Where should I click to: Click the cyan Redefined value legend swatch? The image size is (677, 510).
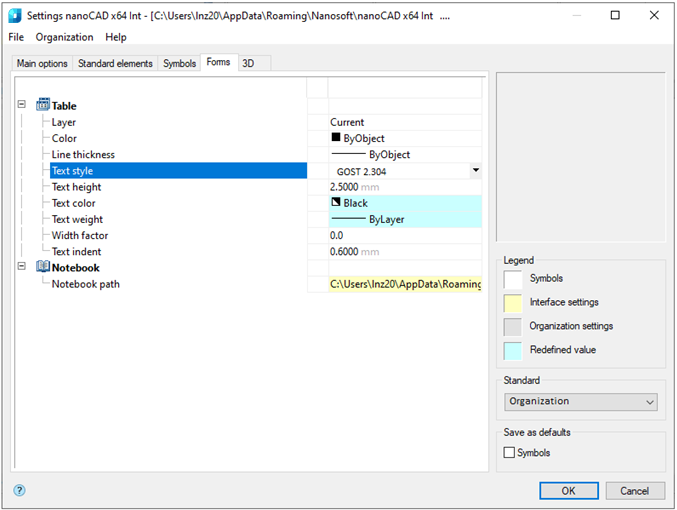pos(513,351)
